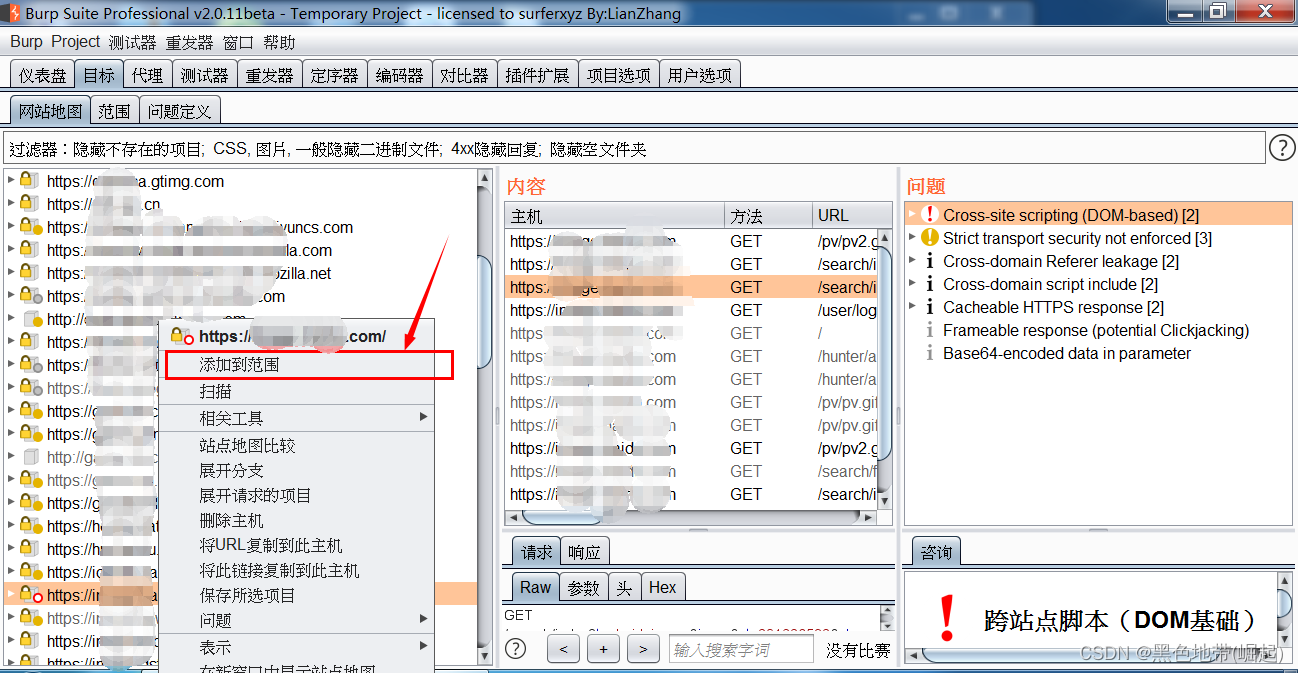Switch to the 编码器 tab
Image resolution: width=1298 pixels, height=673 pixels.
pyautogui.click(x=399, y=75)
